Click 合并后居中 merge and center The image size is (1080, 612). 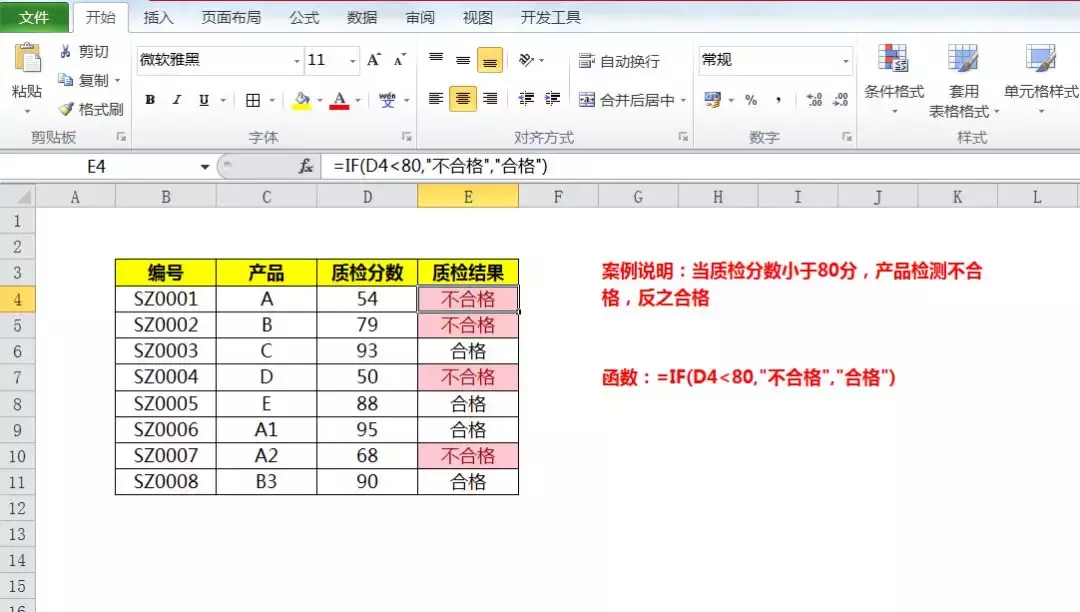tap(626, 101)
